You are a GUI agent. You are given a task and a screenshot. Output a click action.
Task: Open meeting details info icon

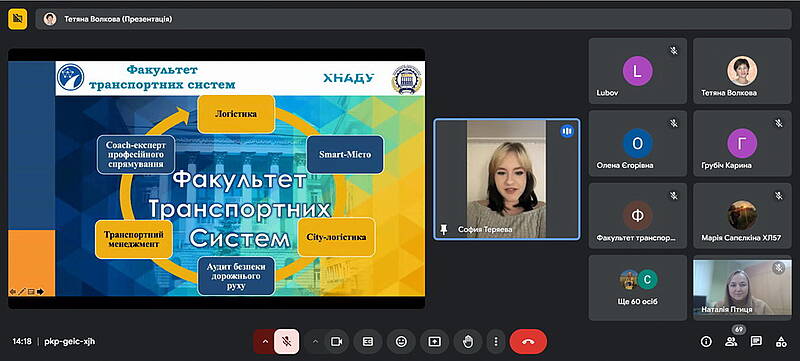pos(706,342)
